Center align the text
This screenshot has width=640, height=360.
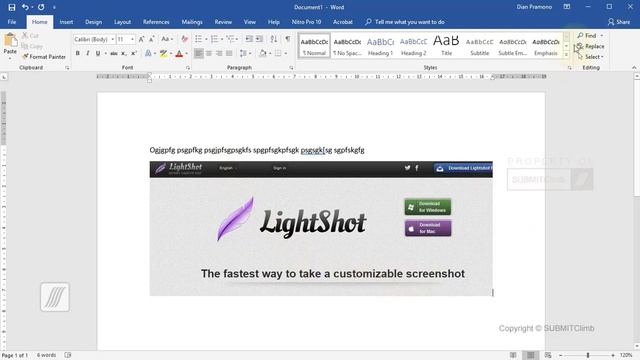209,53
